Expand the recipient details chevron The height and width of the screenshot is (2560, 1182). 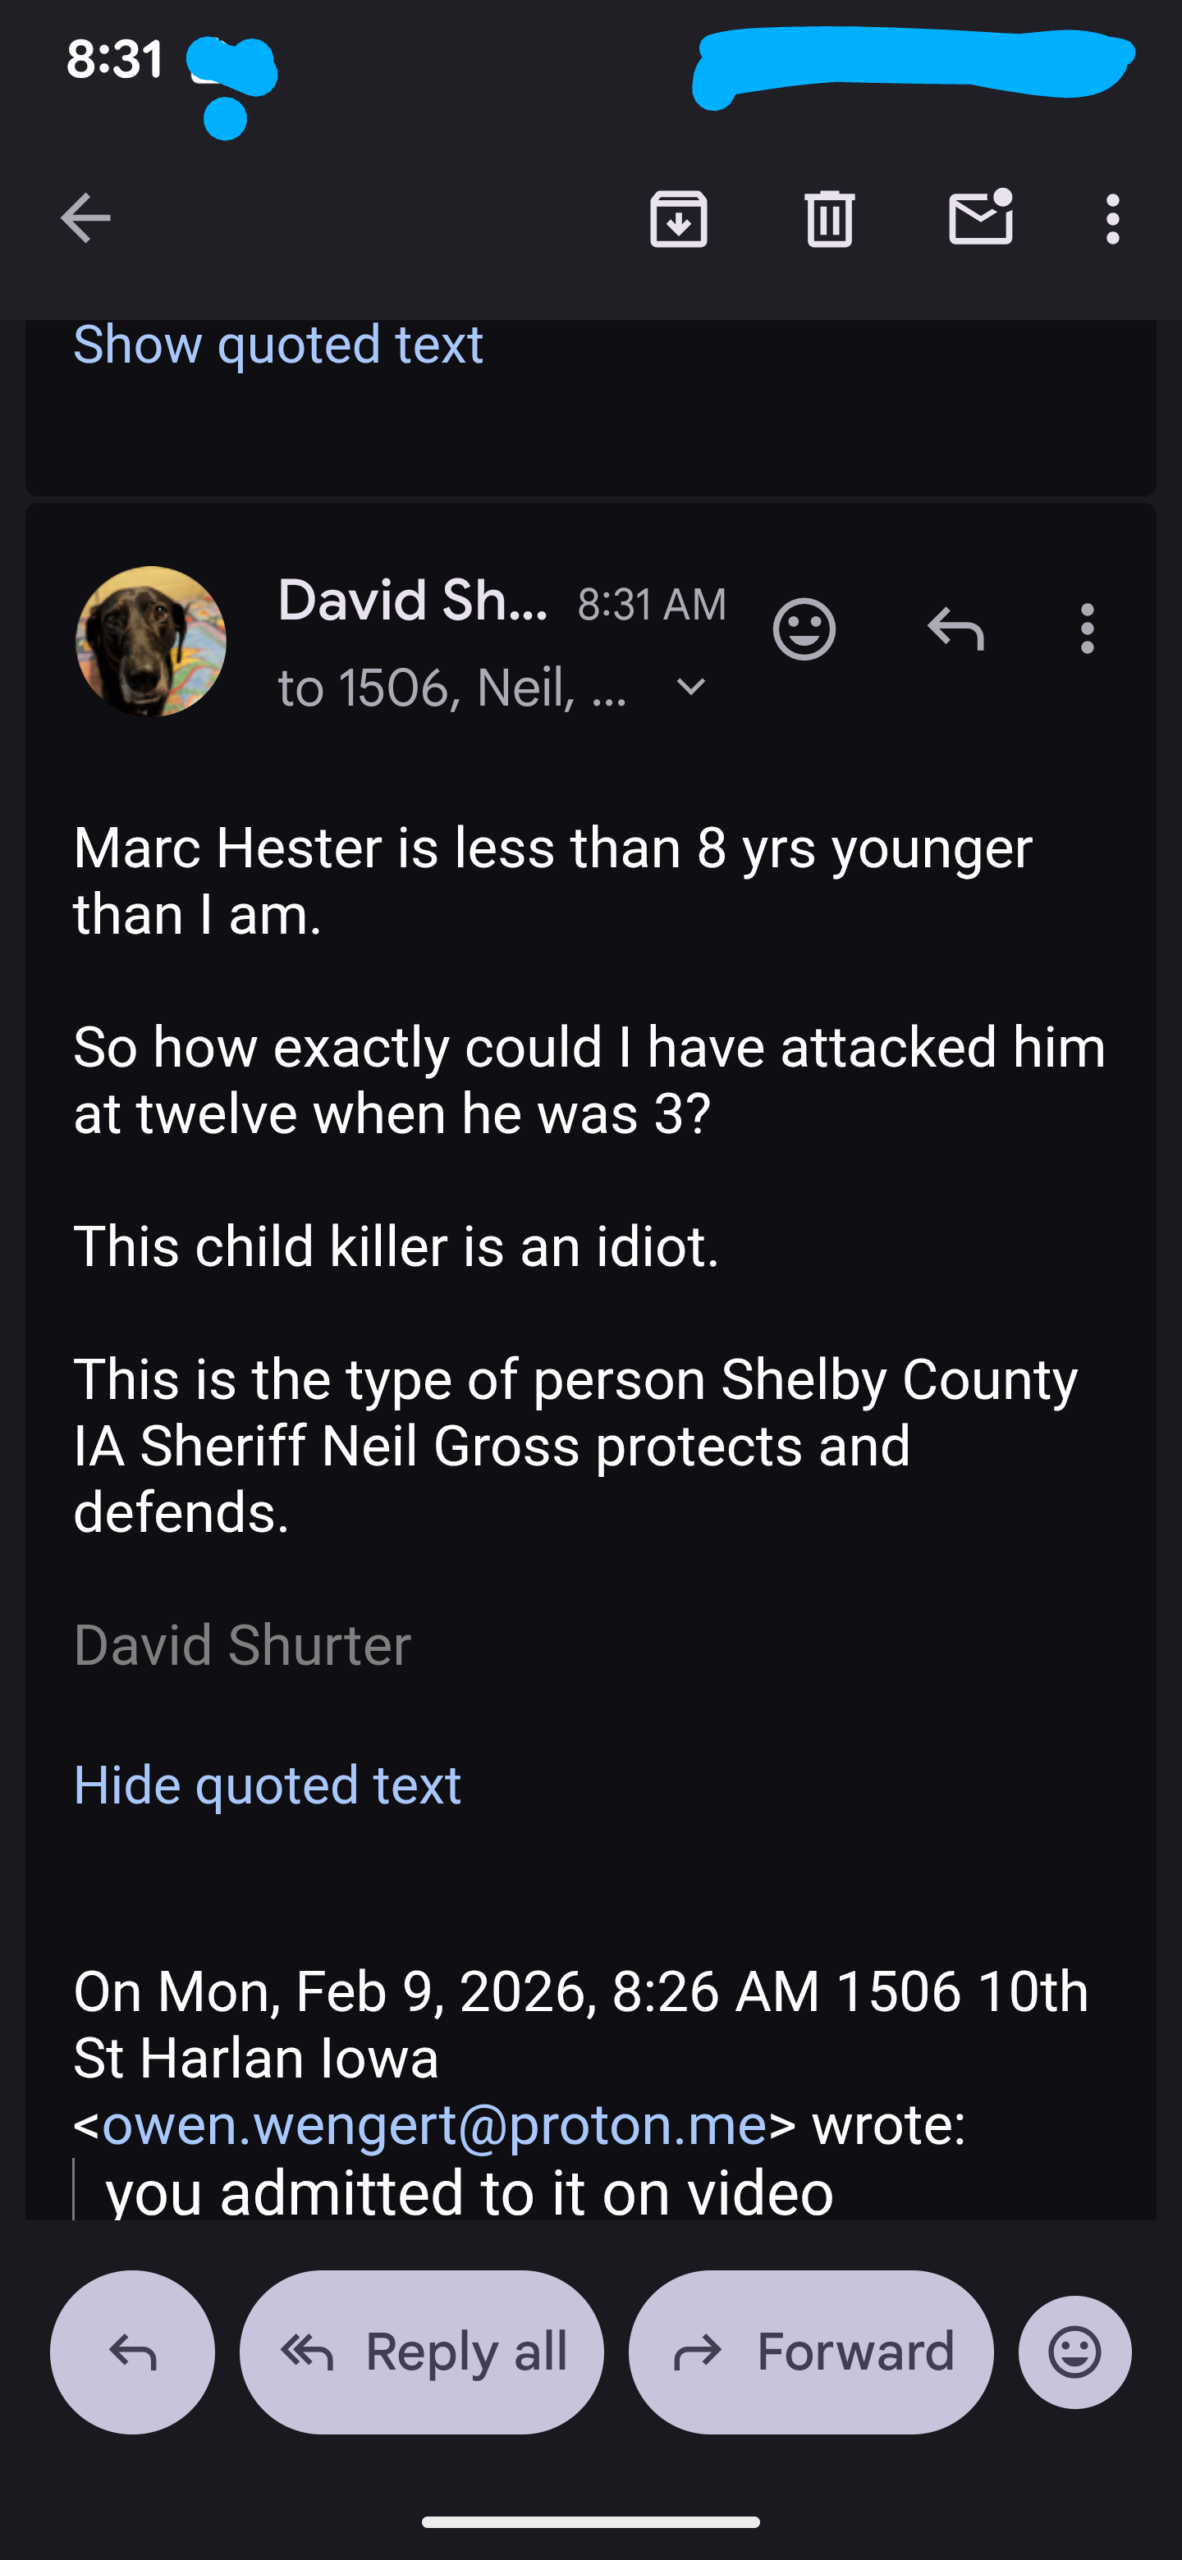click(691, 687)
